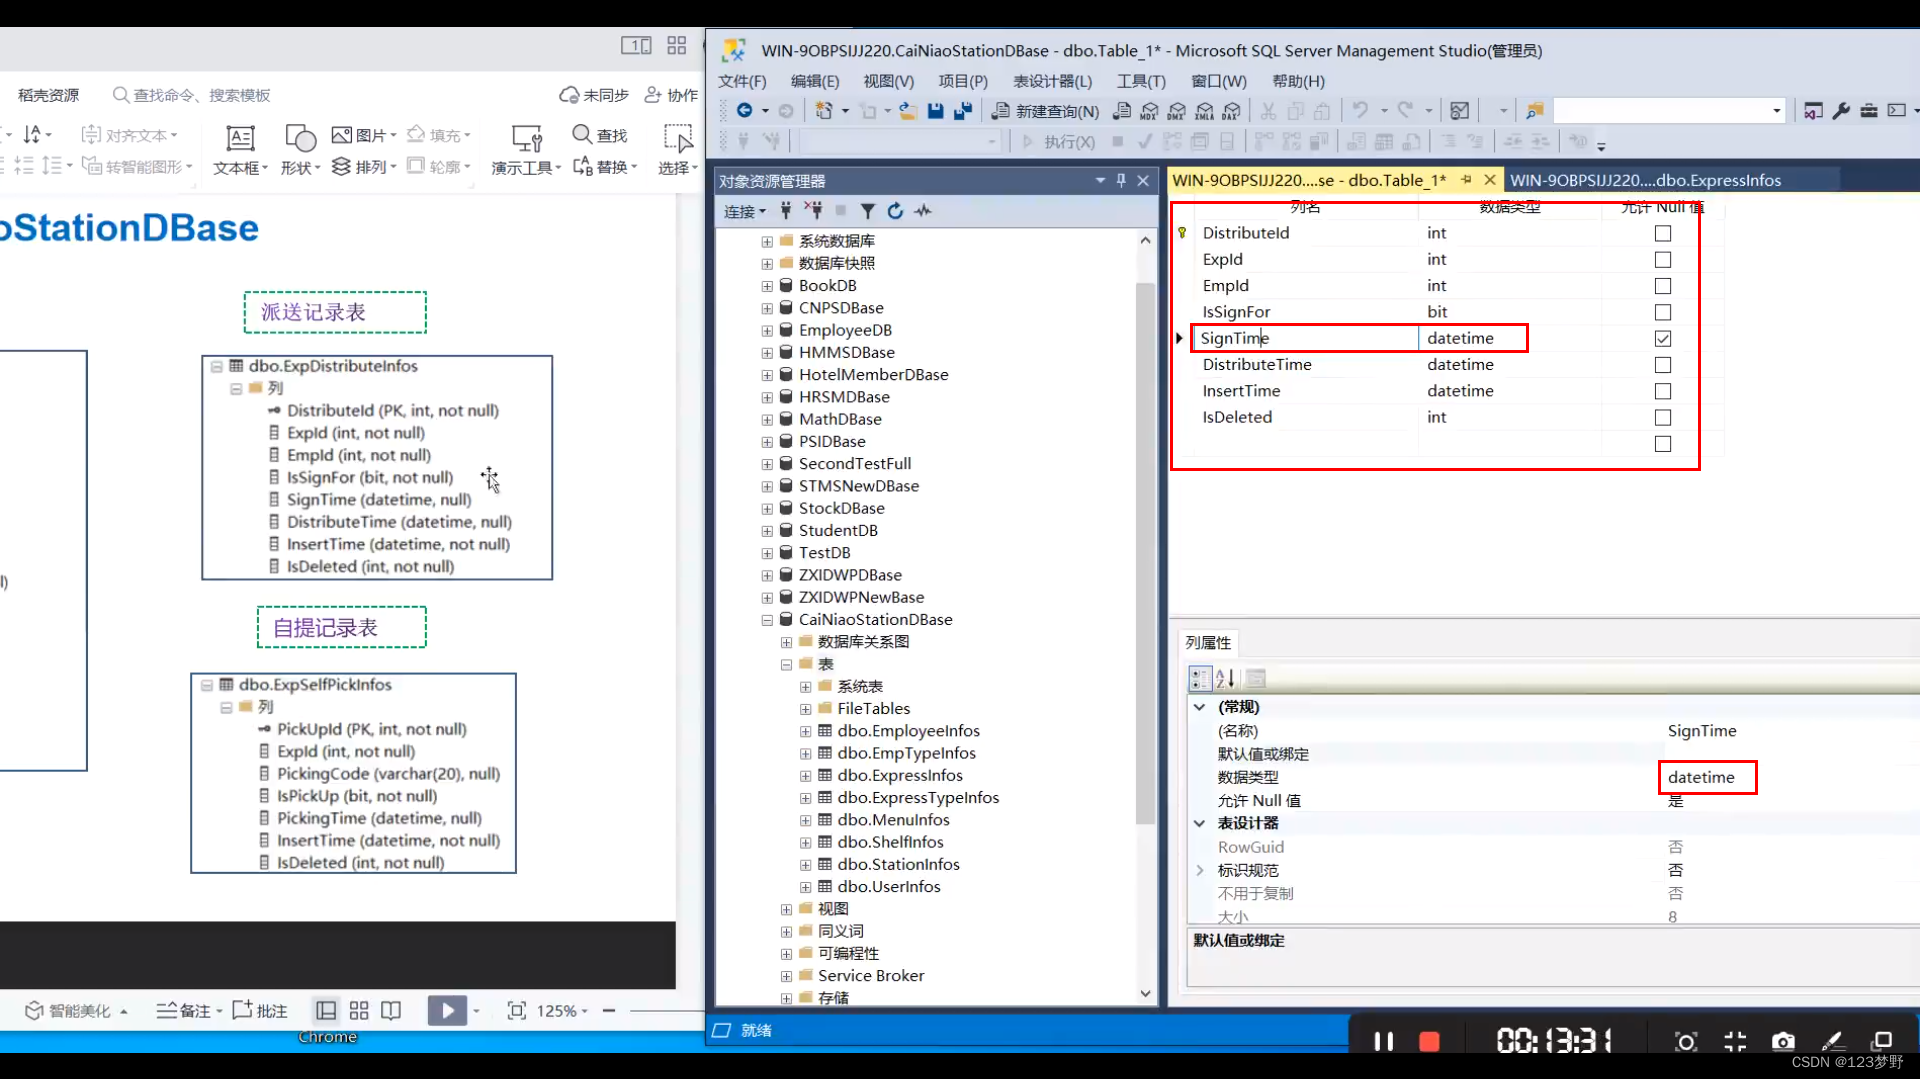This screenshot has height=1079, width=1920.
Task: Open the 表设计器(L) menu
Action: coord(1052,81)
